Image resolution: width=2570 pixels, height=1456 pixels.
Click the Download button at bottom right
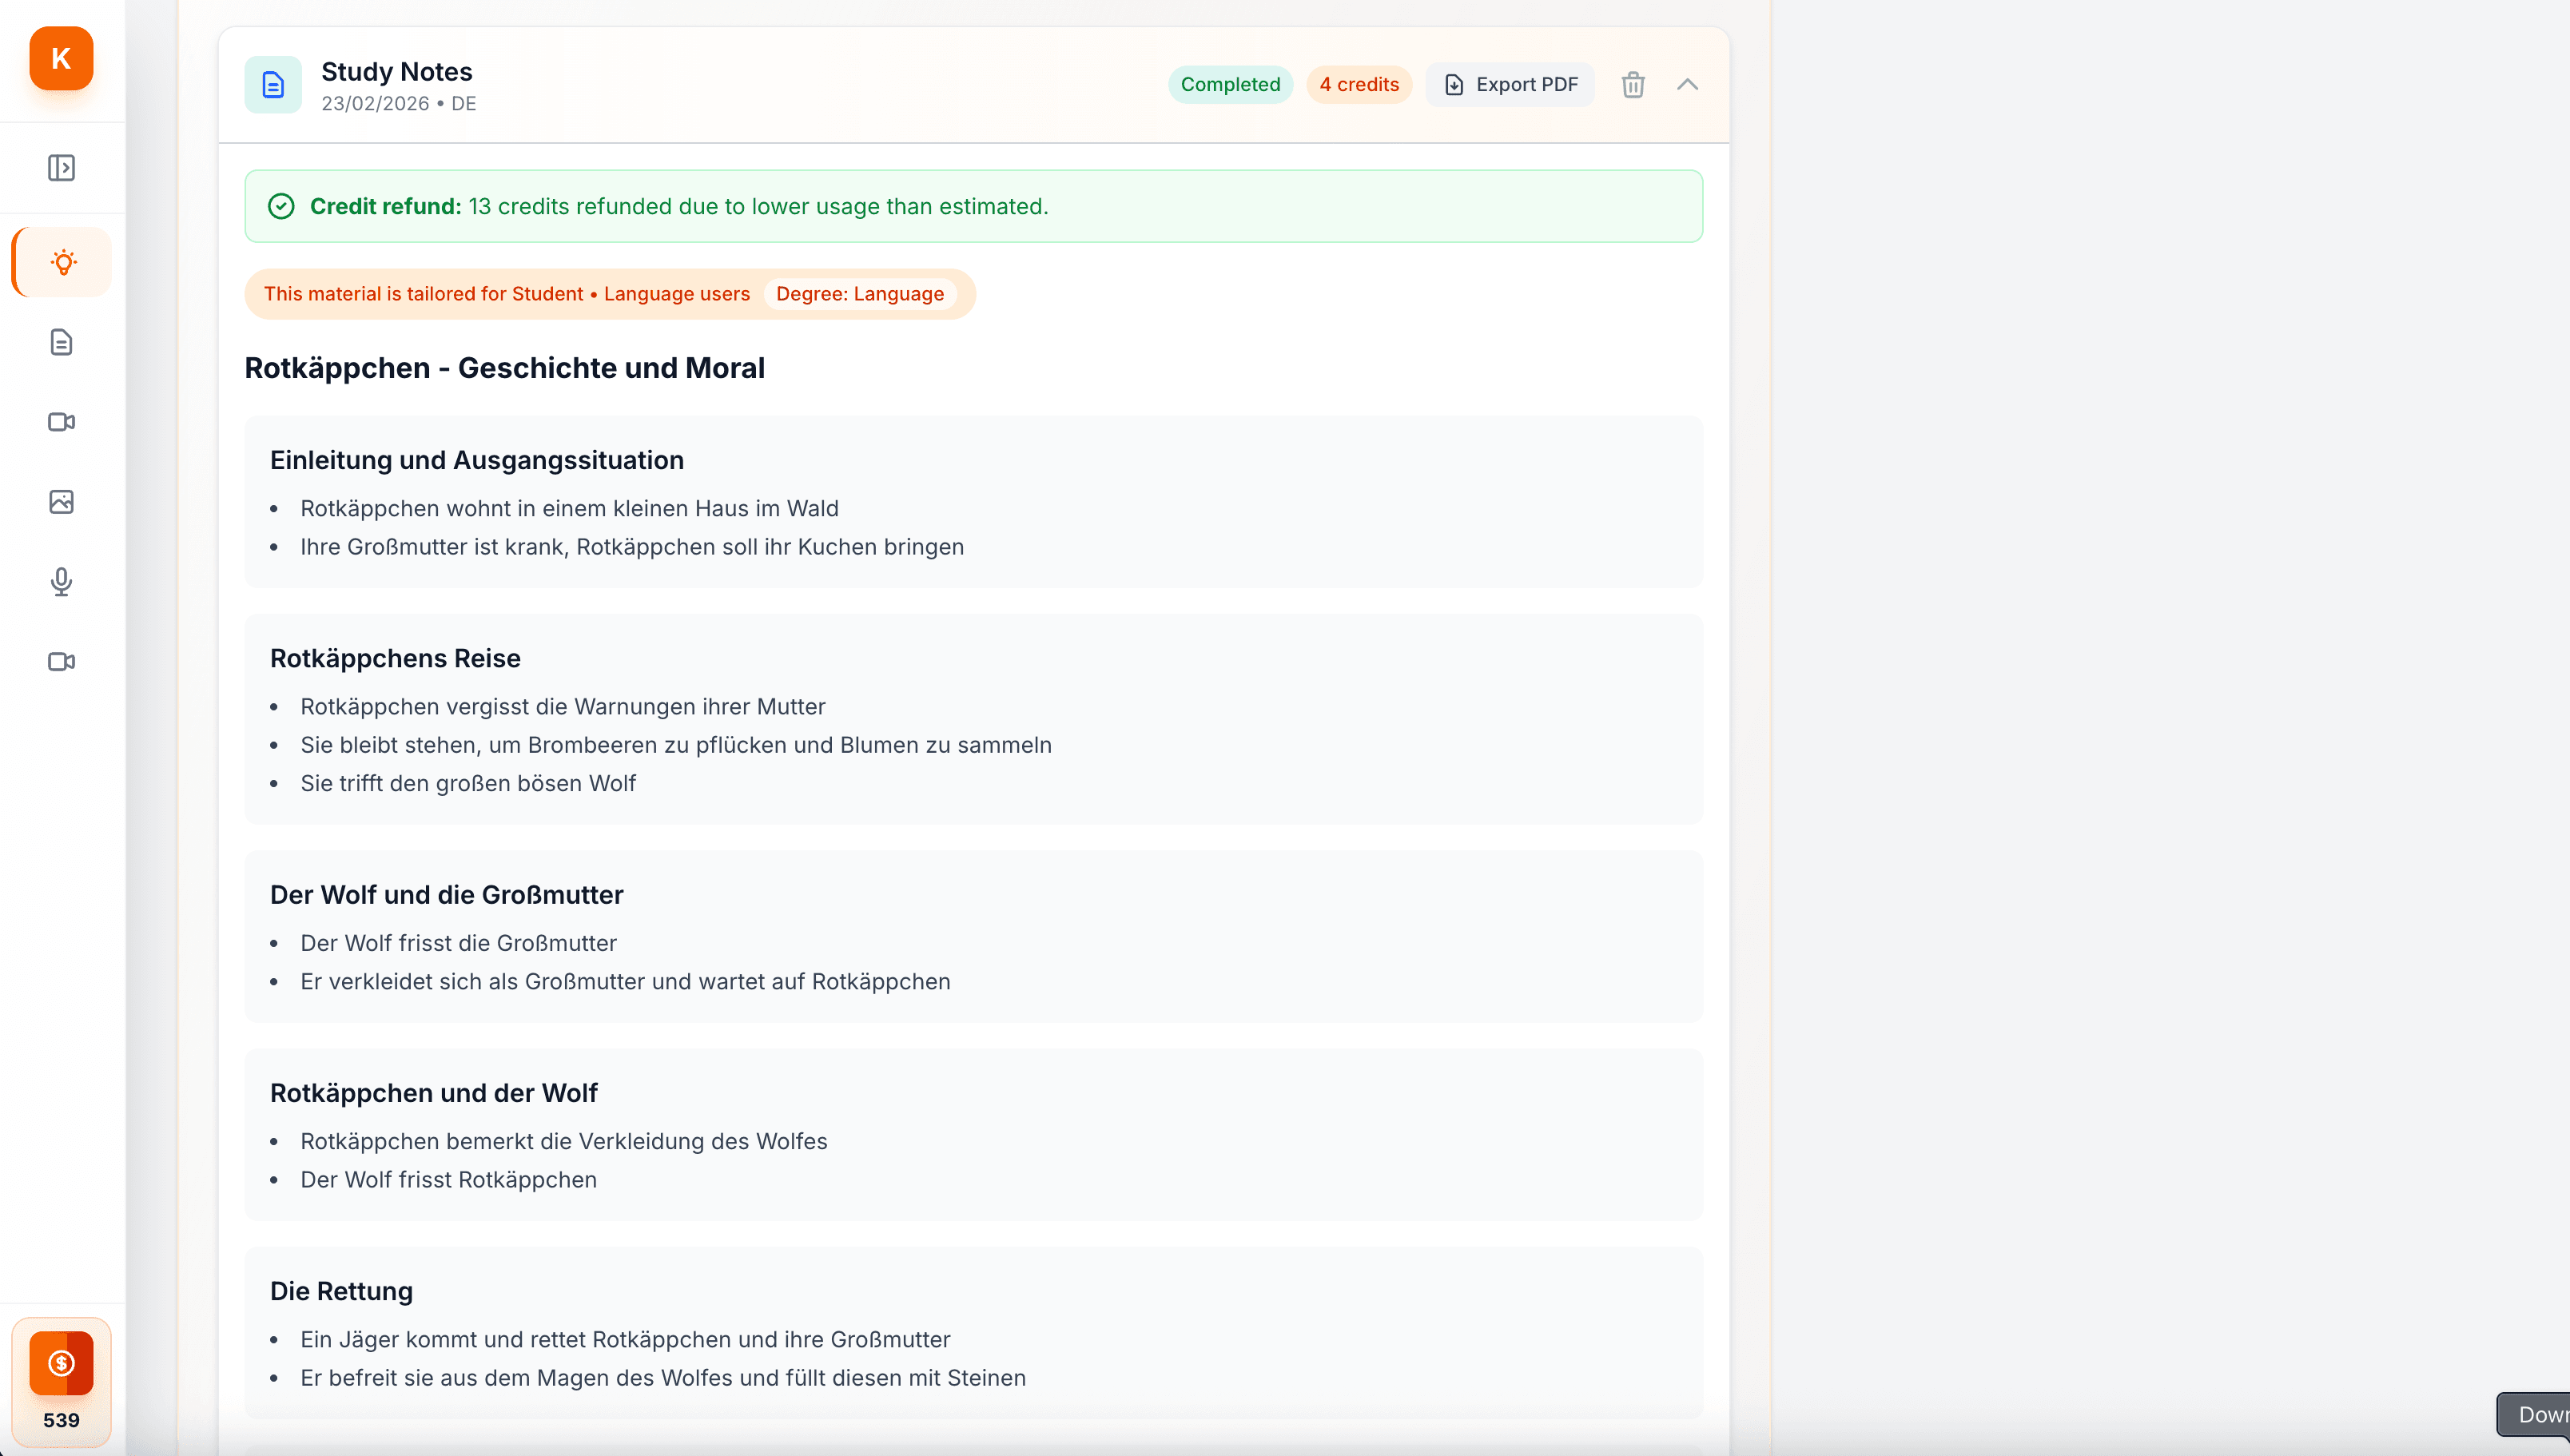pyautogui.click(x=2541, y=1413)
